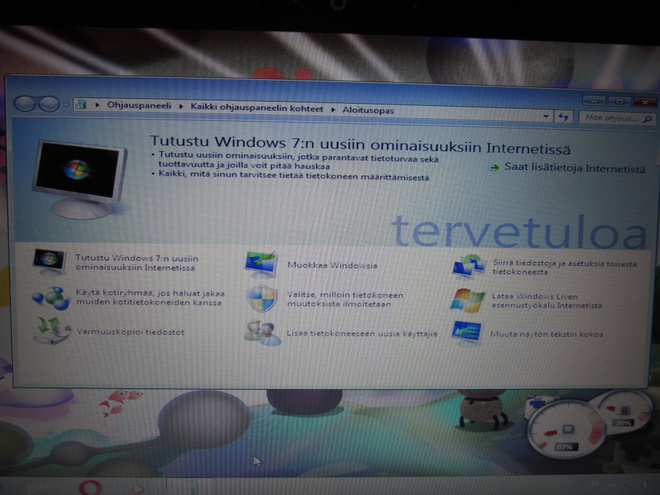Click the back navigation button
Viewport: 660px width, 495px height.
[24, 103]
